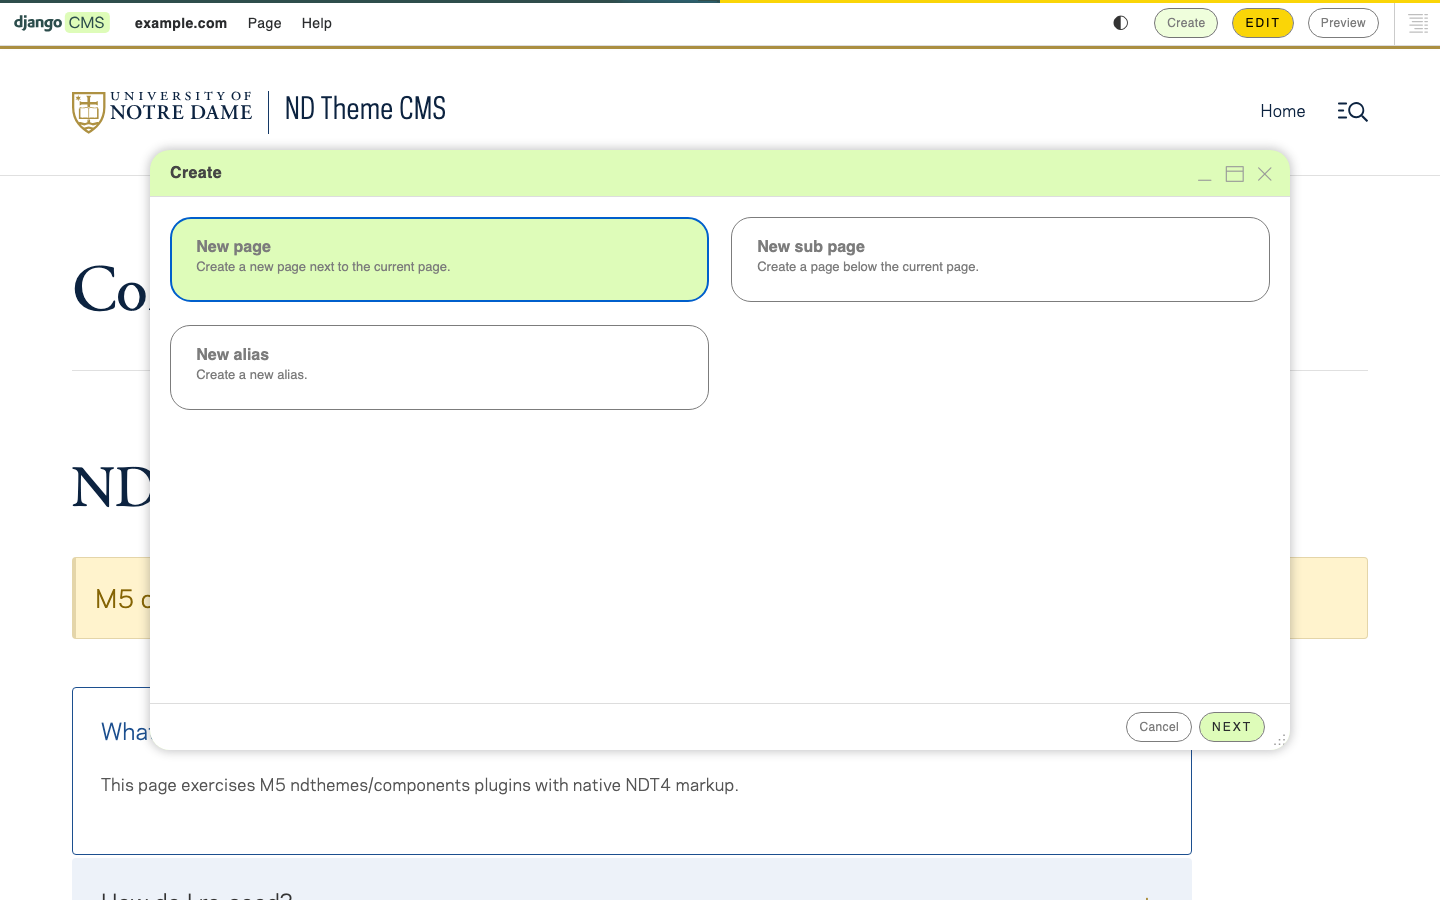
Task: Close the Create dialog
Action: click(1265, 174)
